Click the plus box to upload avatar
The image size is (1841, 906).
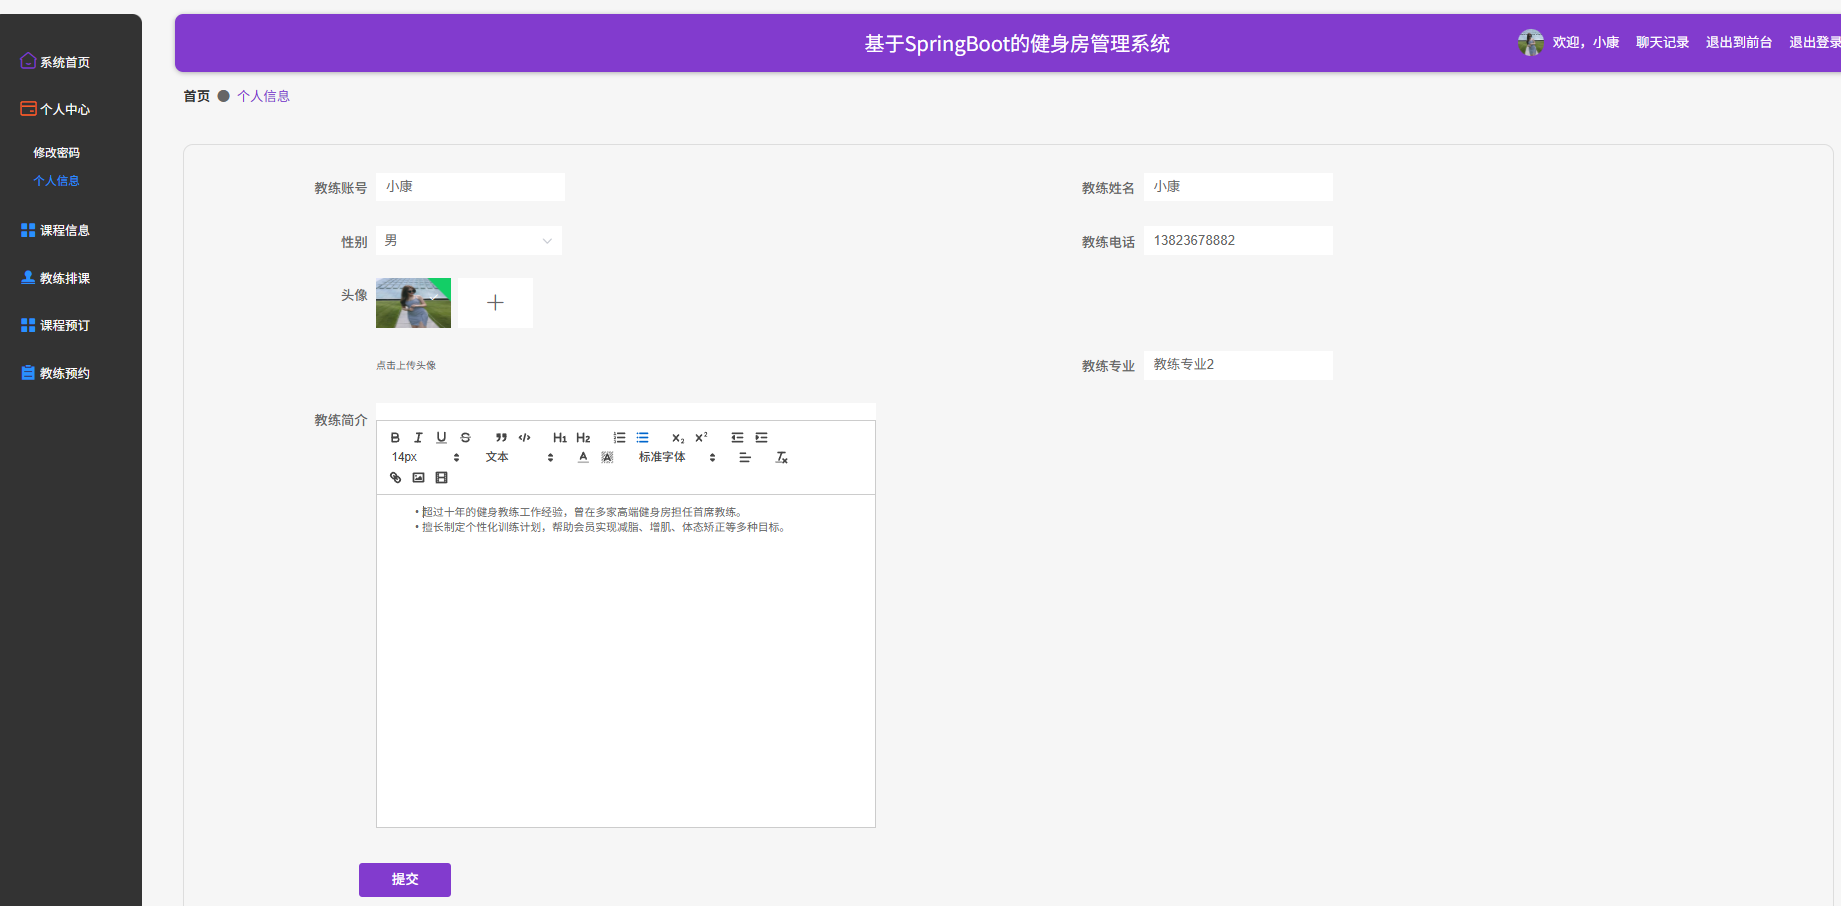click(x=495, y=303)
